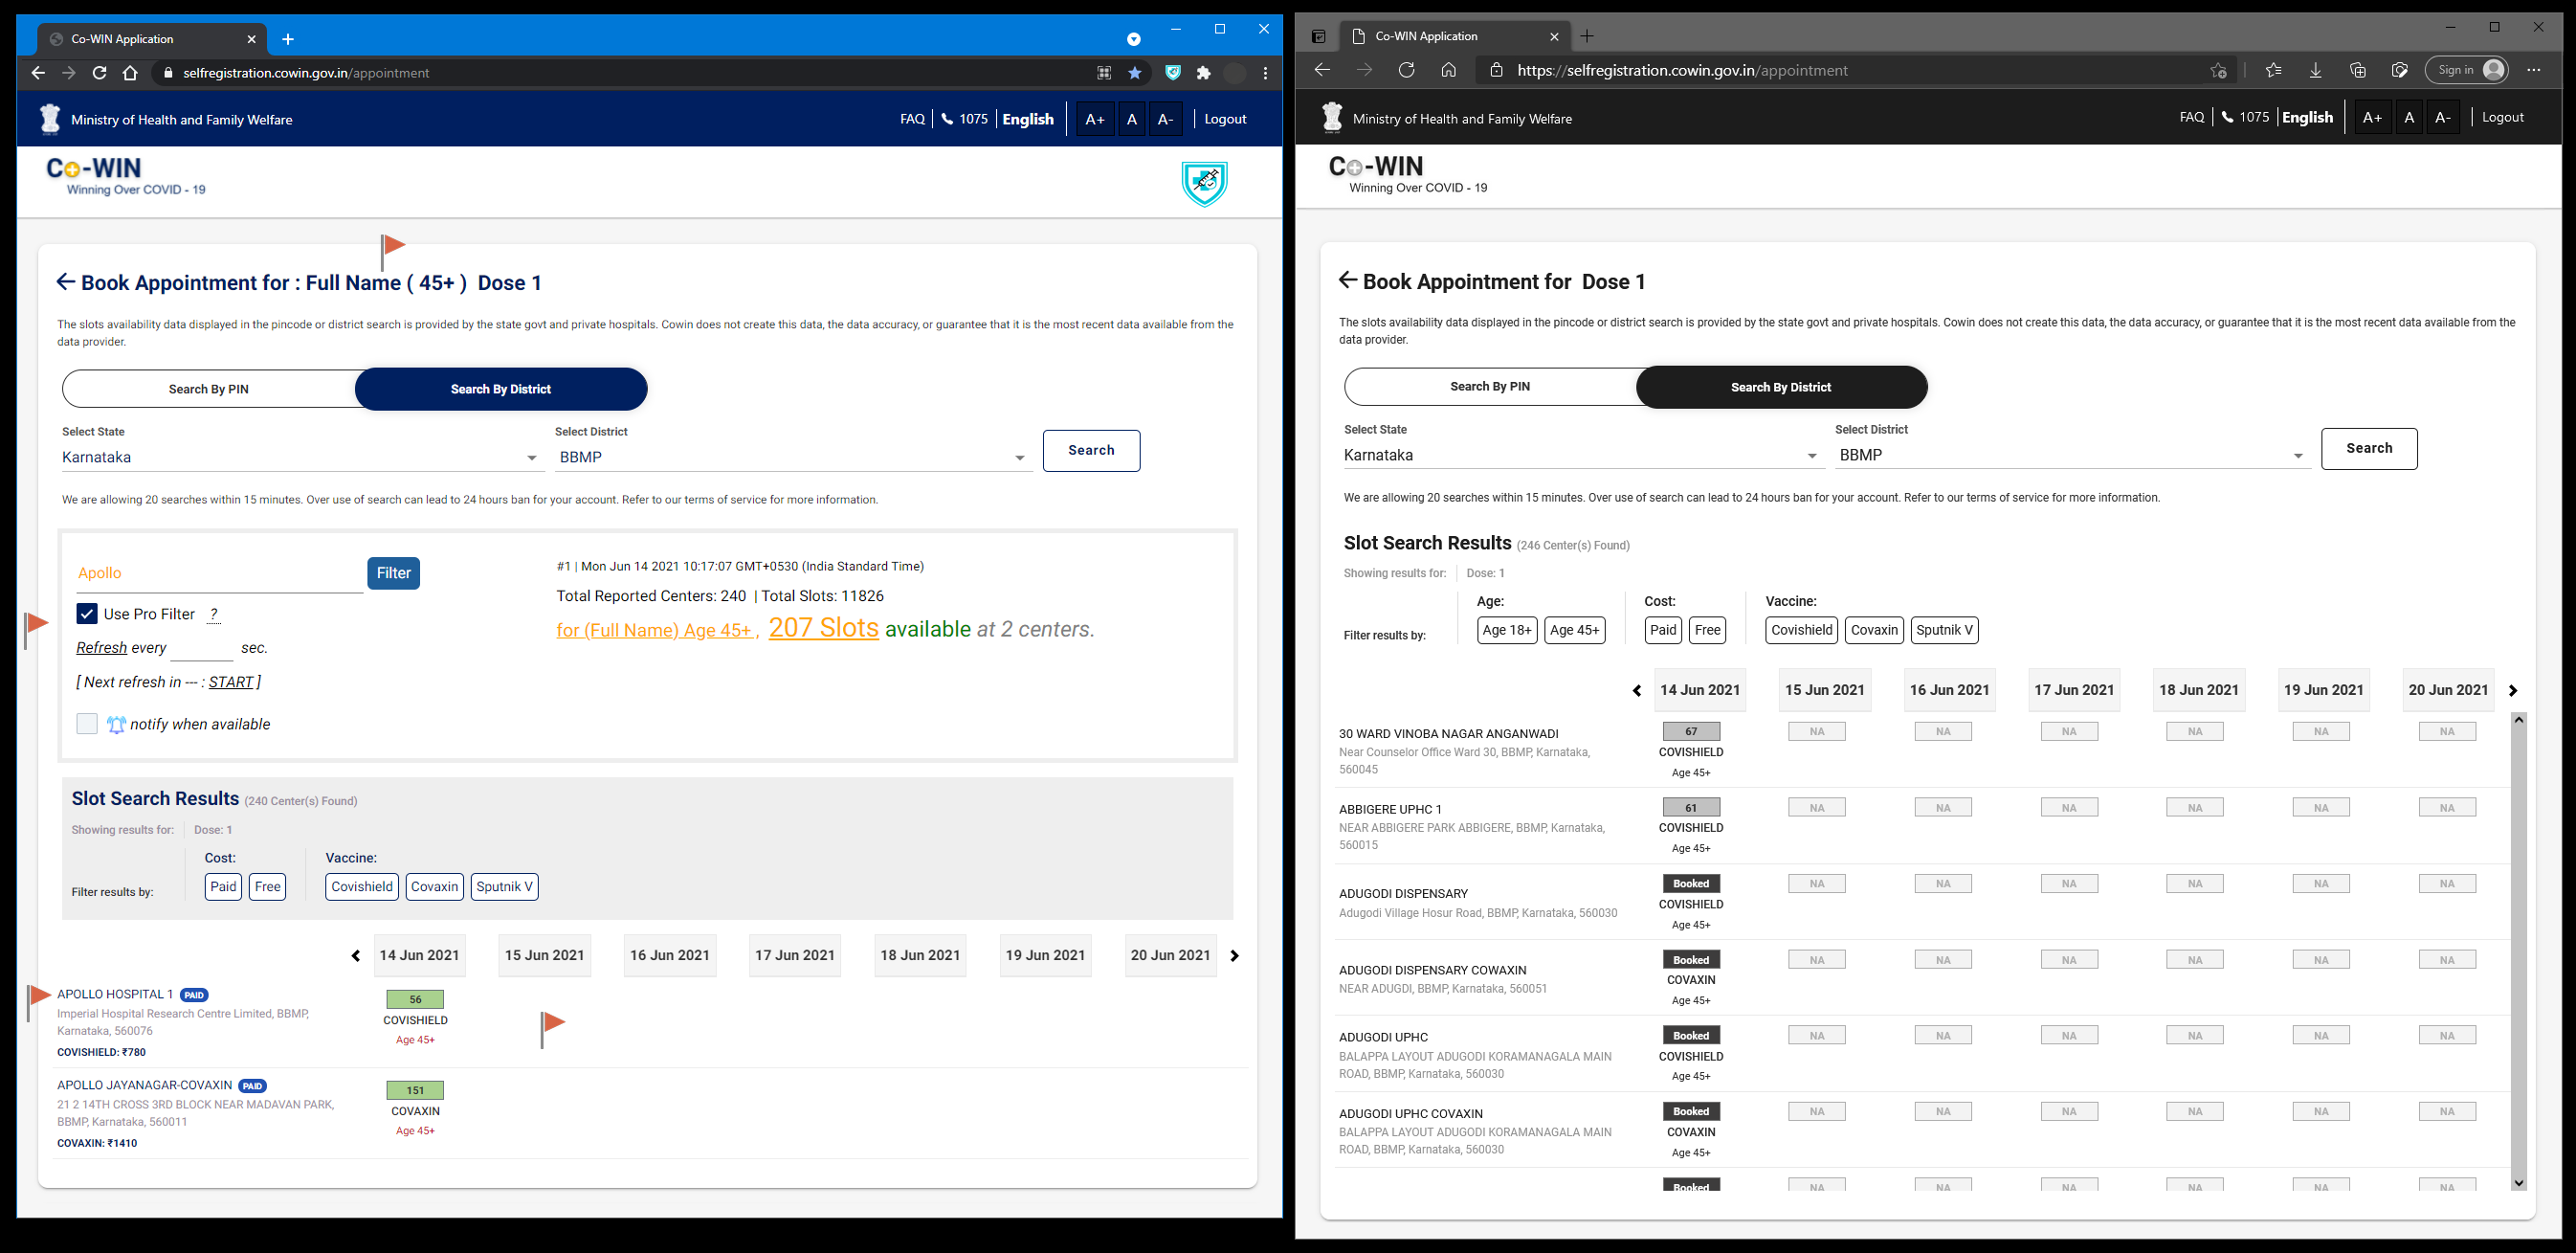
Task: Toggle the Age 45+ filter in Edge window
Action: (1574, 630)
